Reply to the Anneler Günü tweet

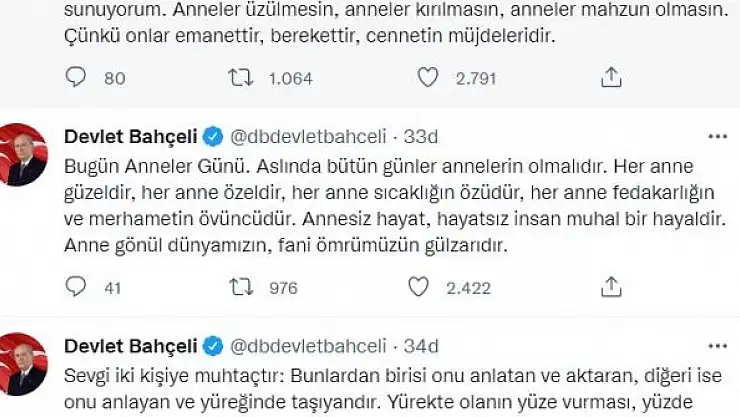tap(77, 288)
